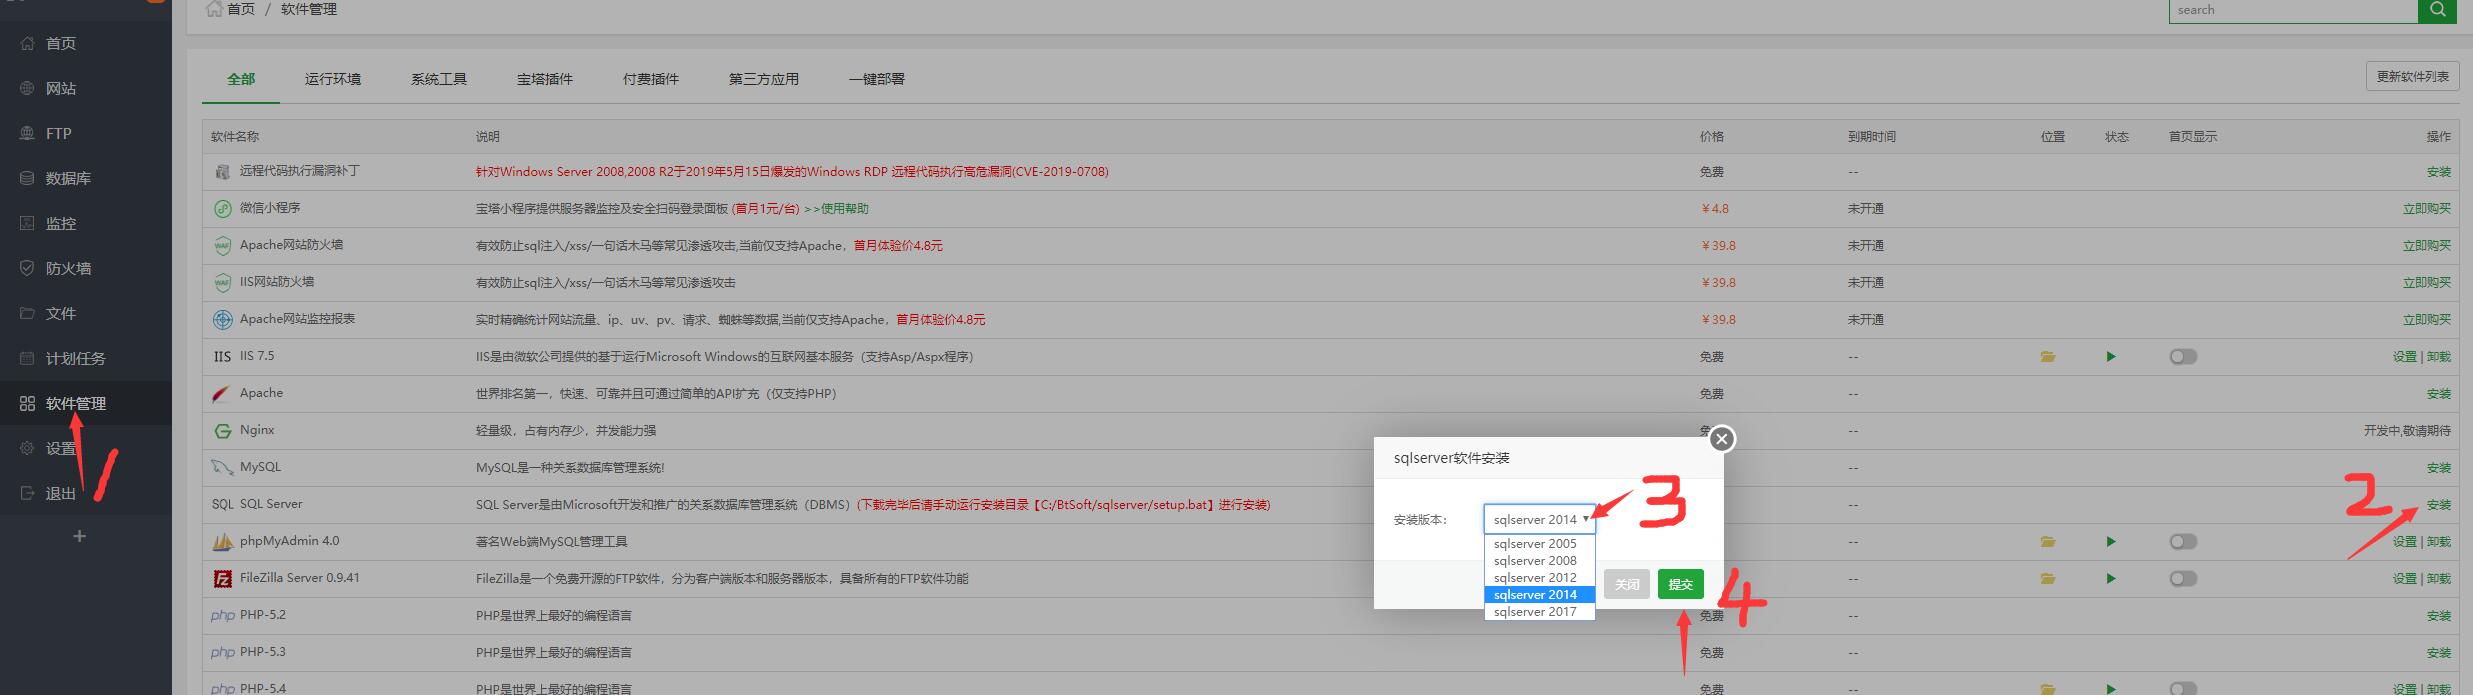Click 提交 in the sqlserver install dialog
This screenshot has height=695, width=2473.
[1681, 584]
